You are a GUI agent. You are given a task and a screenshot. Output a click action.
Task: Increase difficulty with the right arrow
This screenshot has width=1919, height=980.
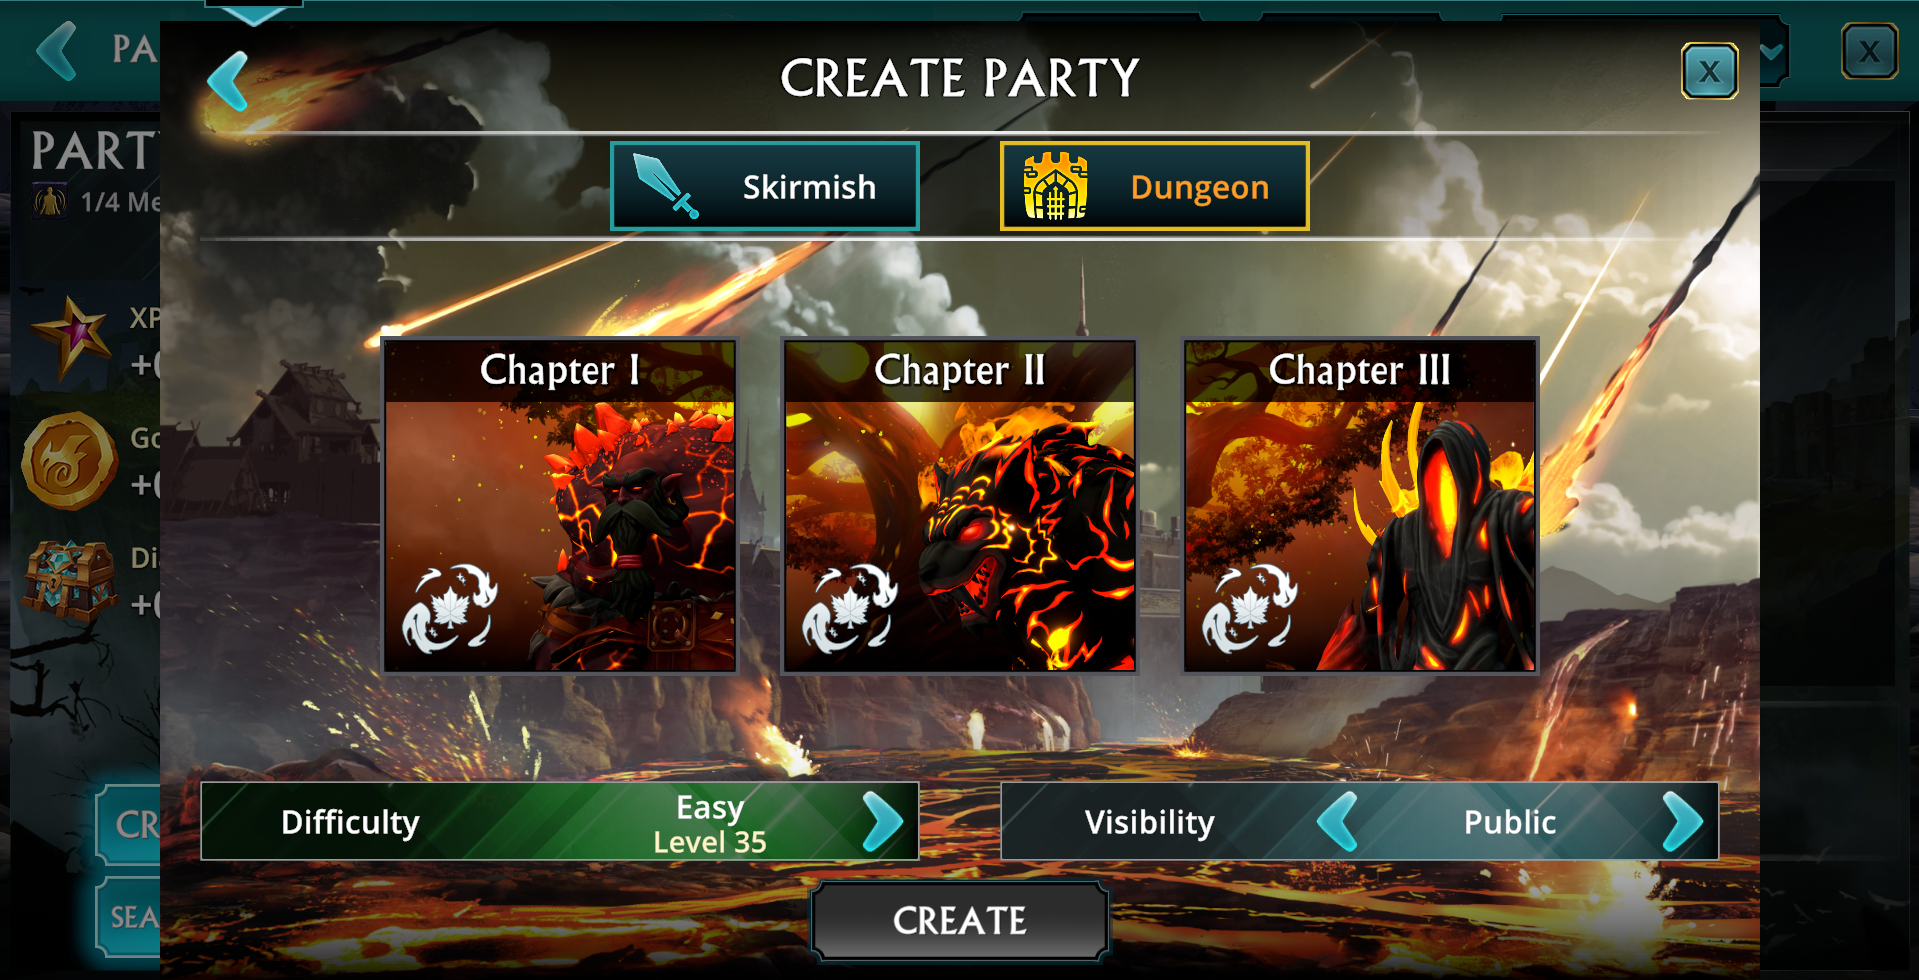pyautogui.click(x=883, y=822)
